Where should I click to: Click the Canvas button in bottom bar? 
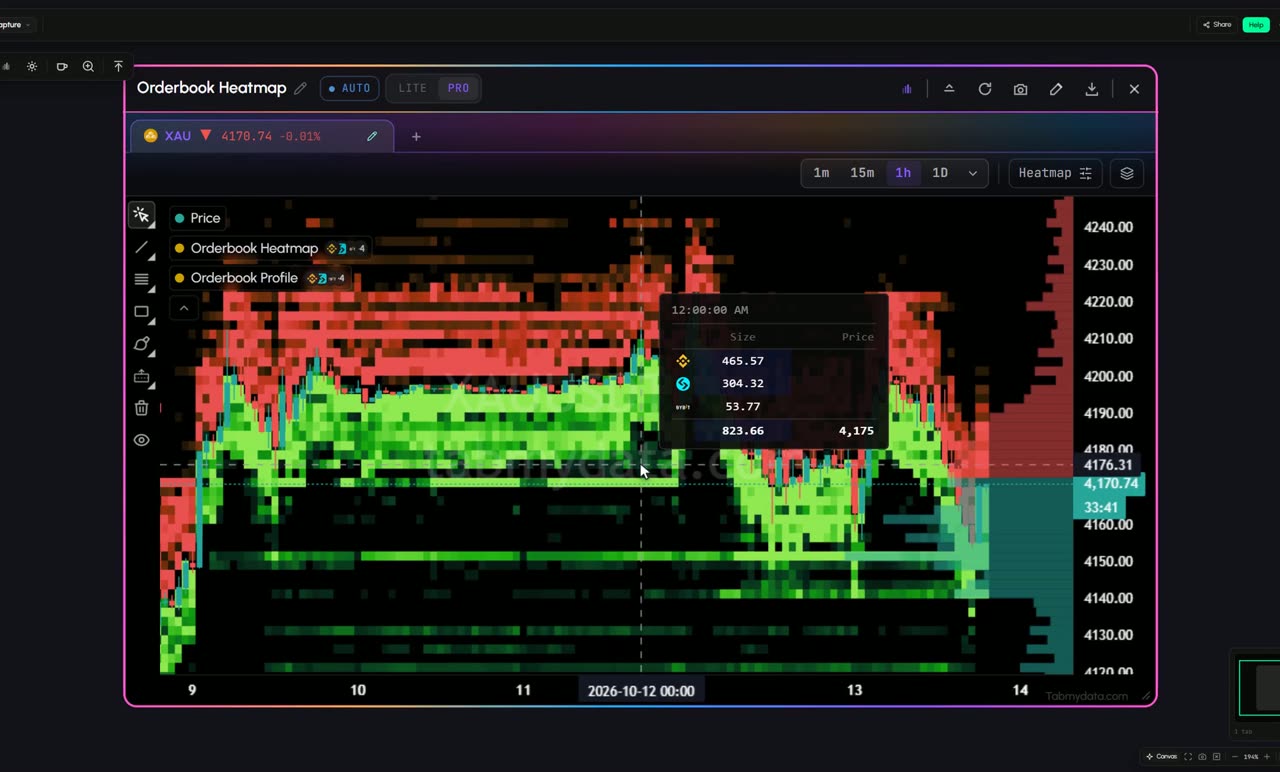pyautogui.click(x=1161, y=756)
